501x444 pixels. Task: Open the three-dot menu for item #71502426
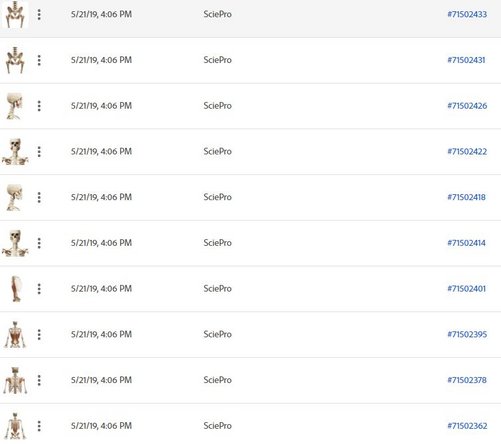pyautogui.click(x=39, y=106)
